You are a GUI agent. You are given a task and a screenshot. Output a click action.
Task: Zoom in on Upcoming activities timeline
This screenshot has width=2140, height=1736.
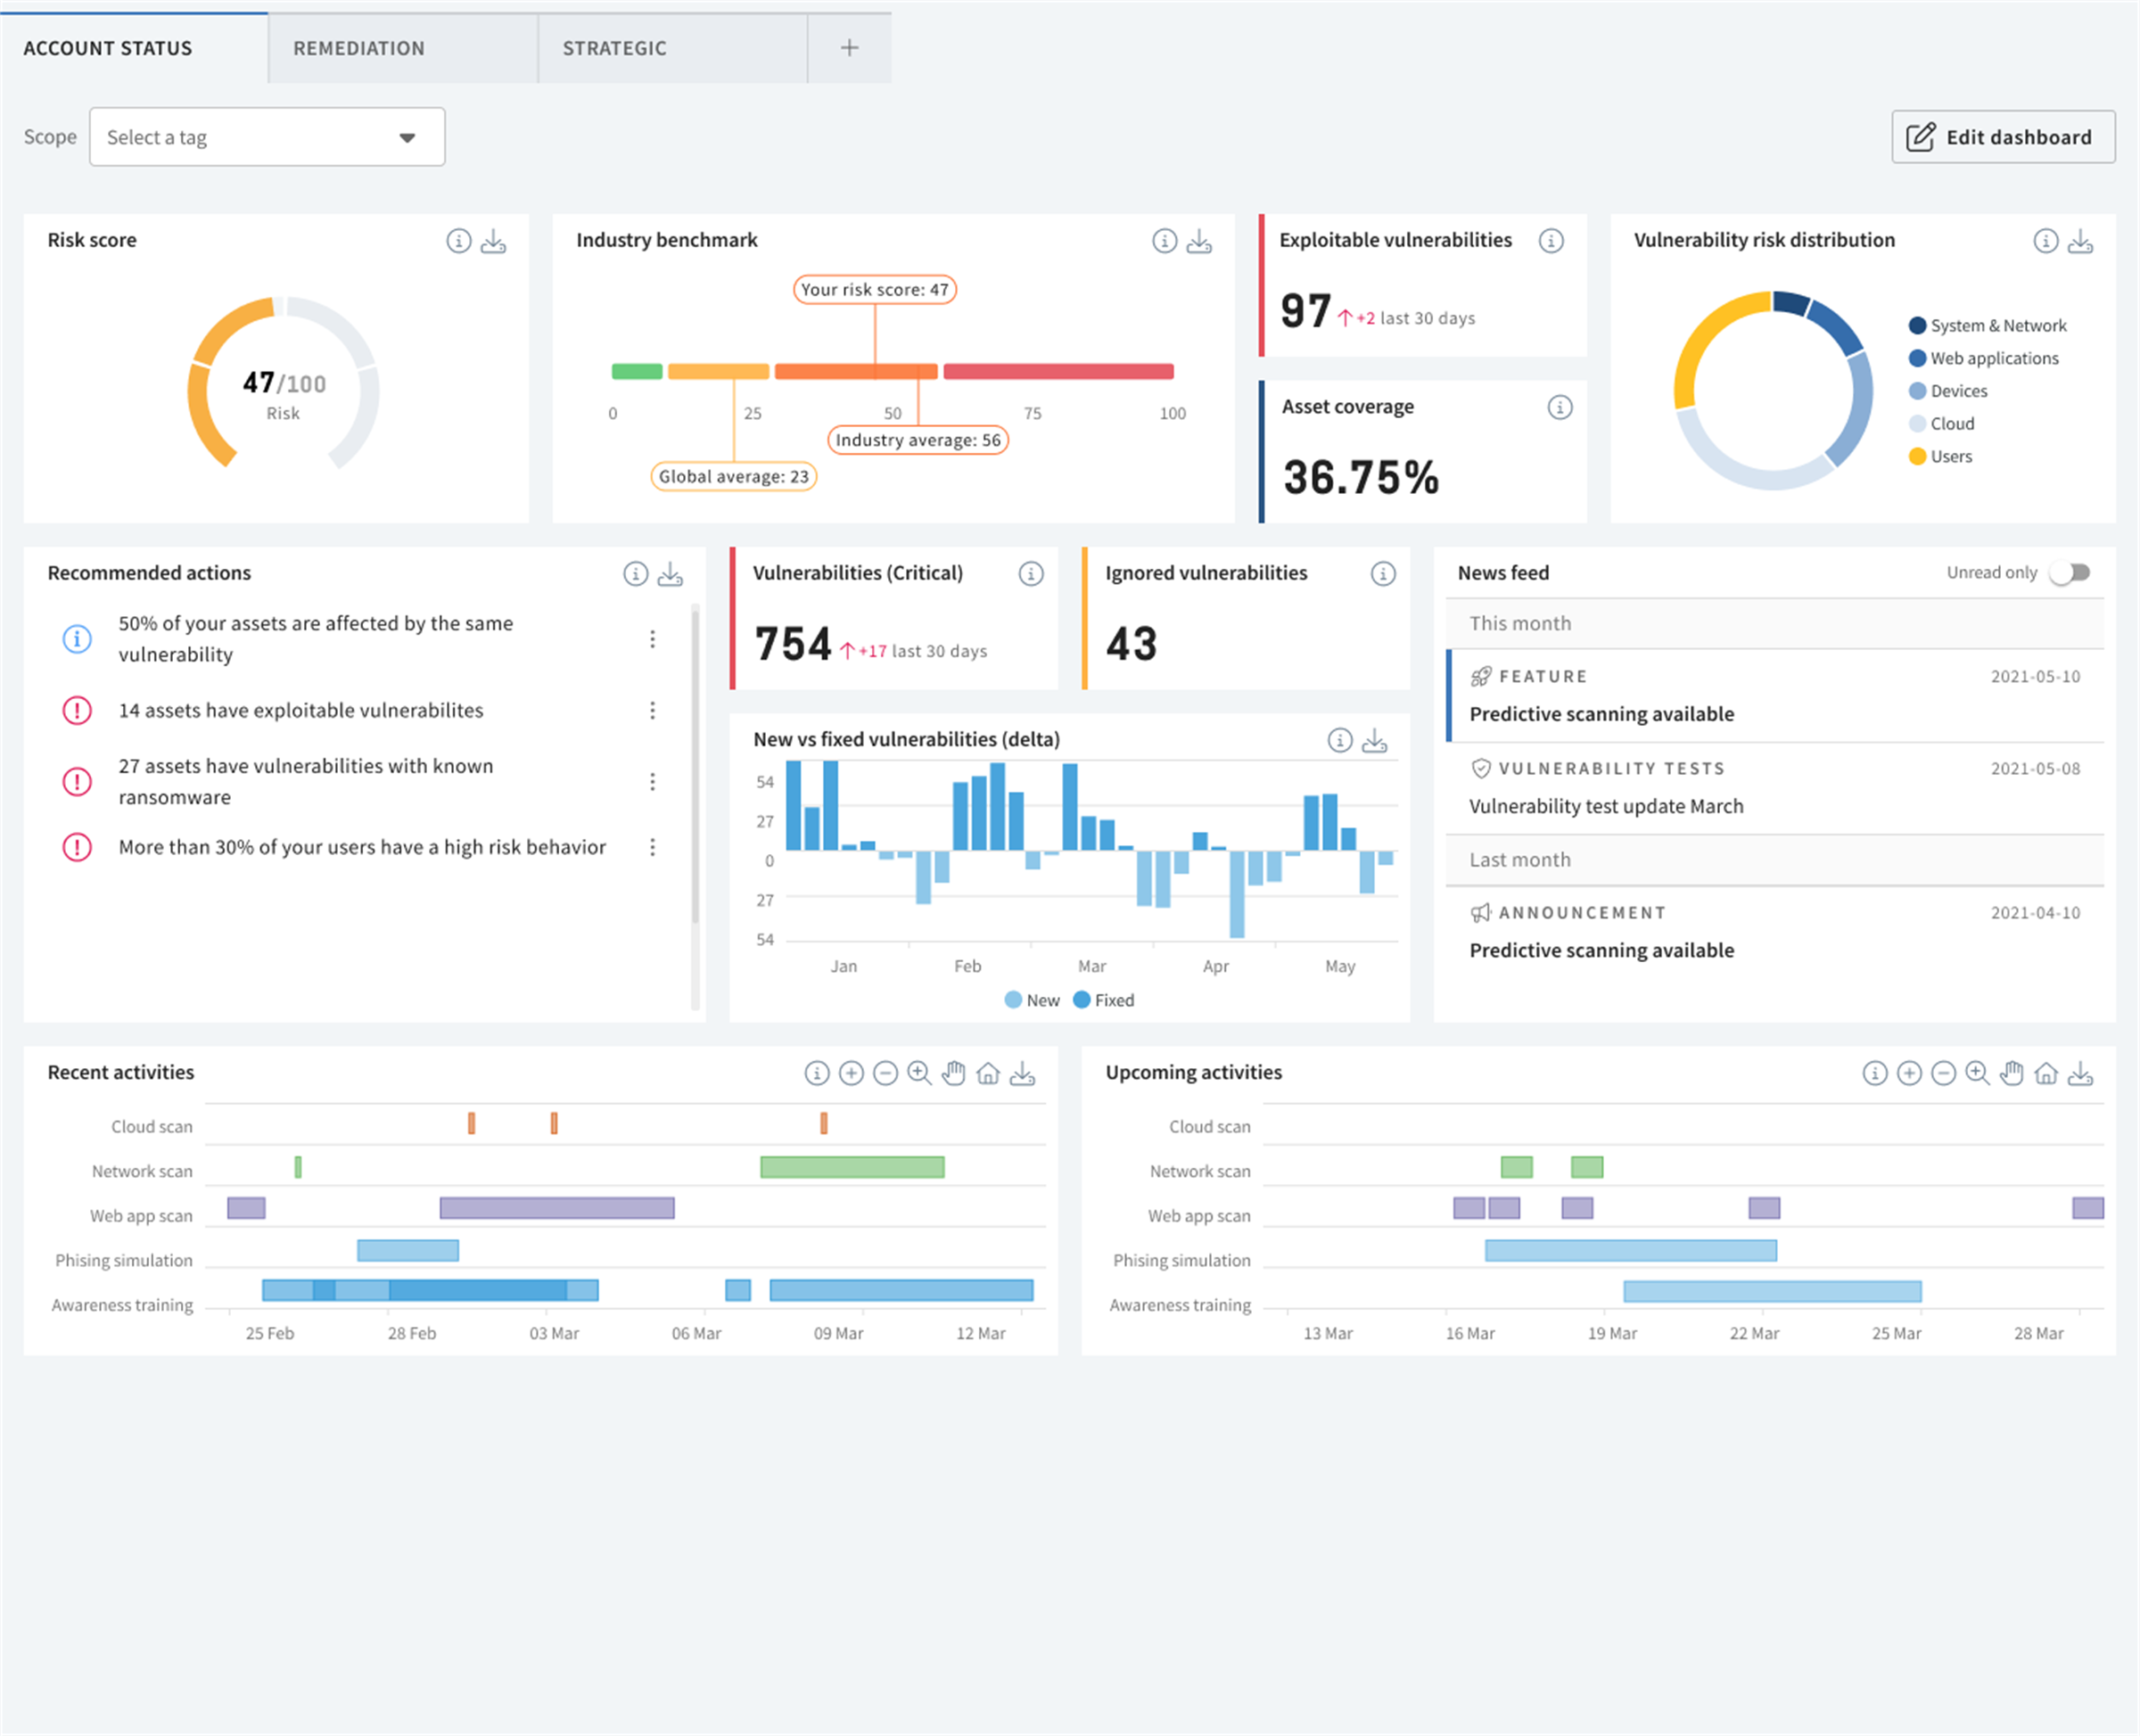point(1909,1074)
